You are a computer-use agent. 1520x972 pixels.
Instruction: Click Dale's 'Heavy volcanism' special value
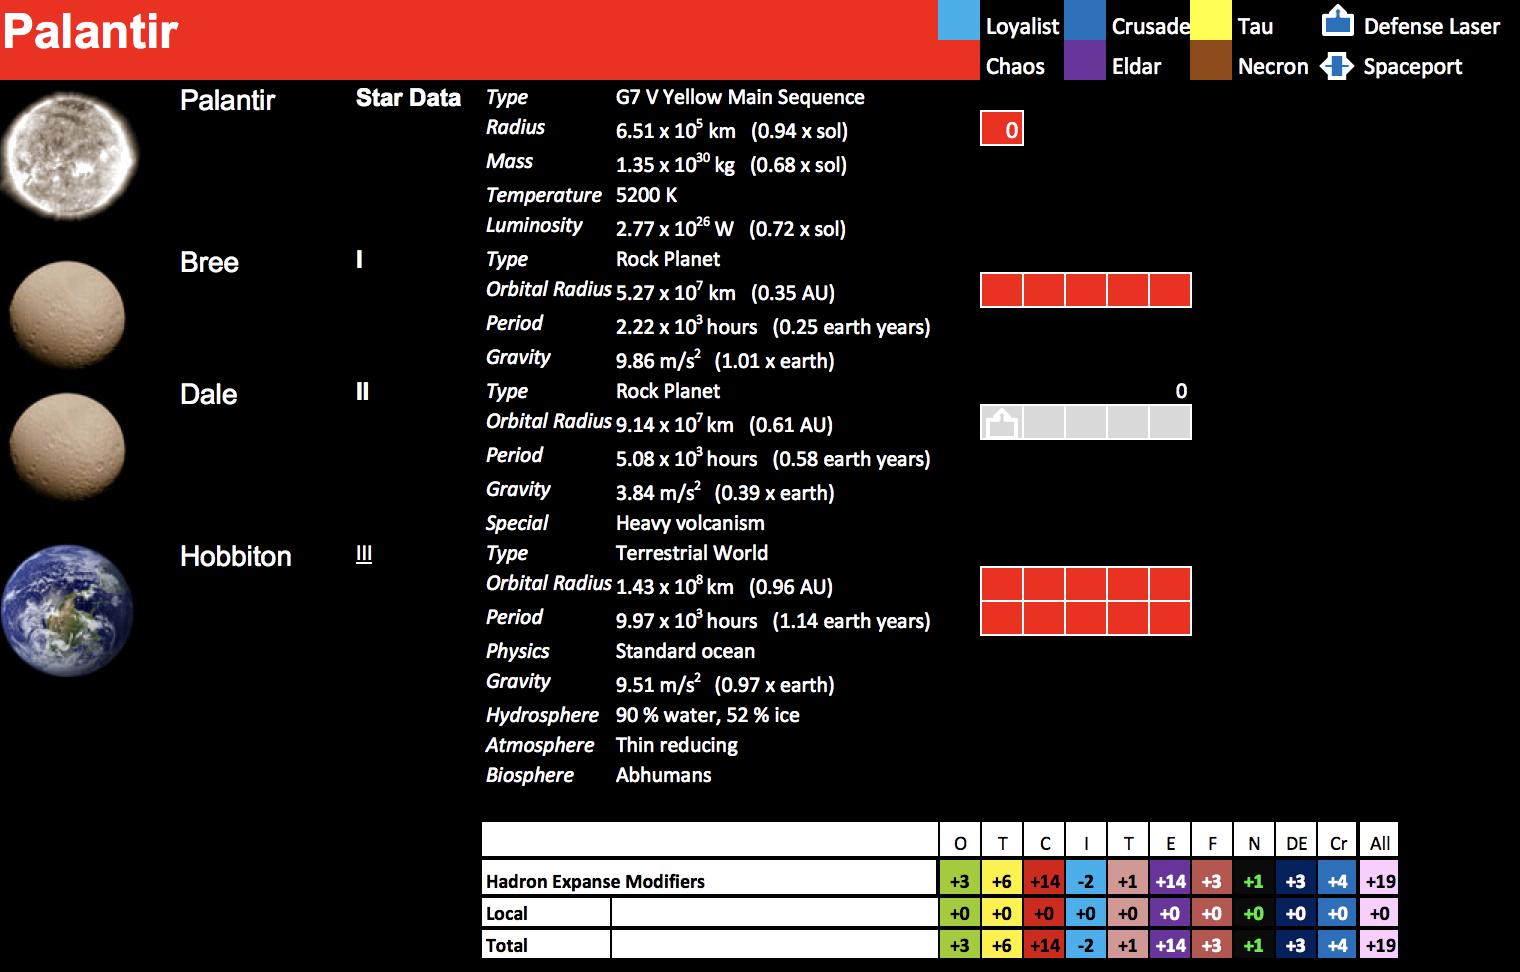tap(690, 523)
